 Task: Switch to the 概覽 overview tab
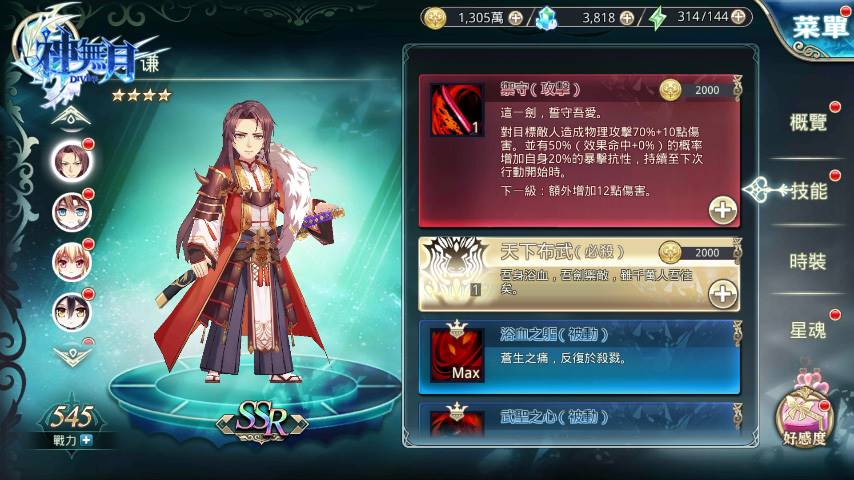pyautogui.click(x=808, y=122)
